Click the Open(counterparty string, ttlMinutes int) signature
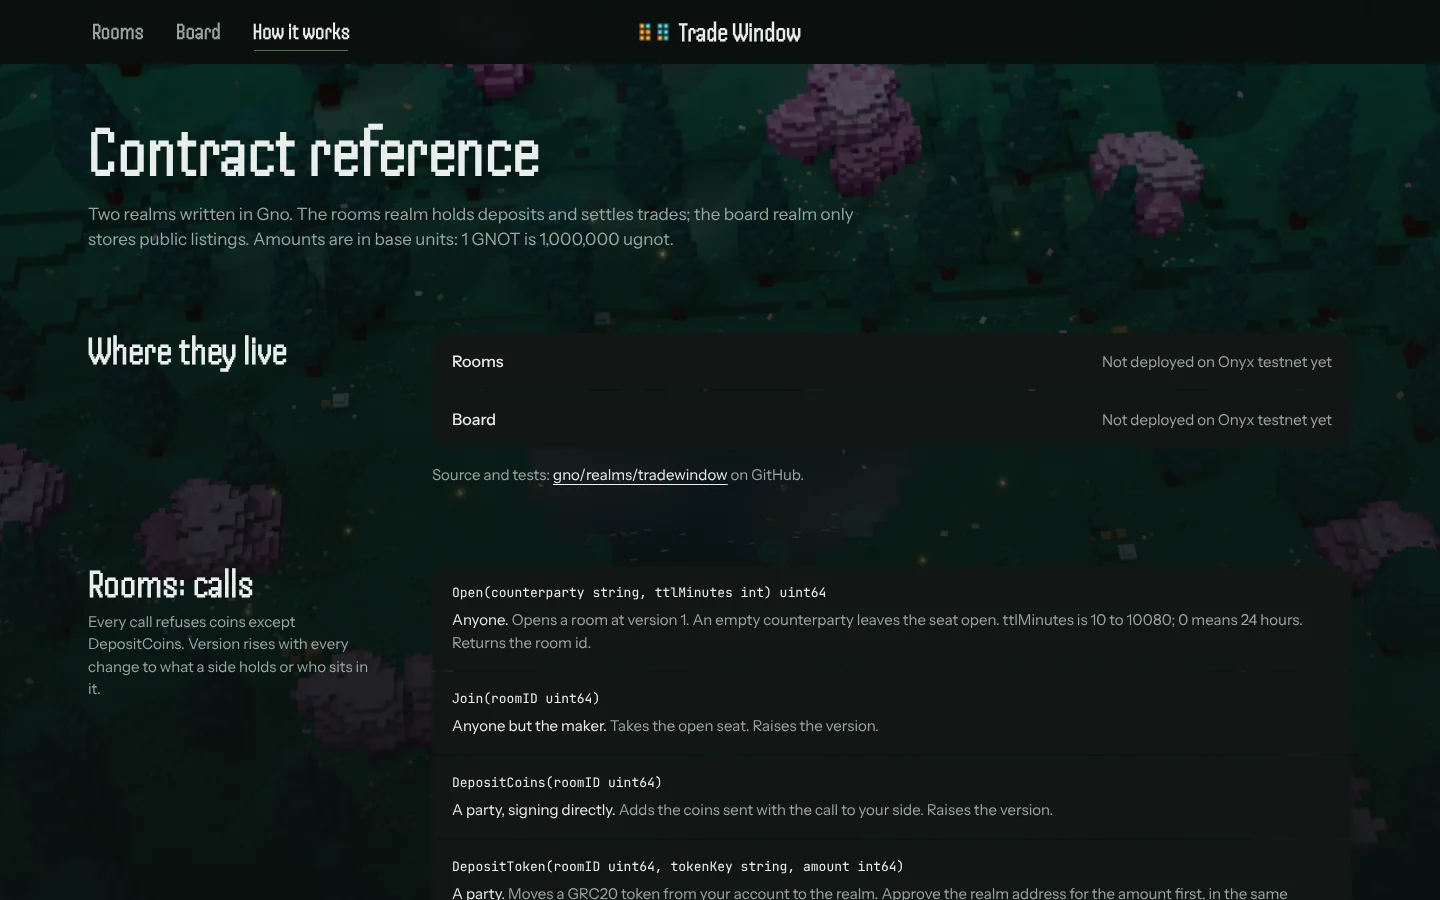 point(639,593)
